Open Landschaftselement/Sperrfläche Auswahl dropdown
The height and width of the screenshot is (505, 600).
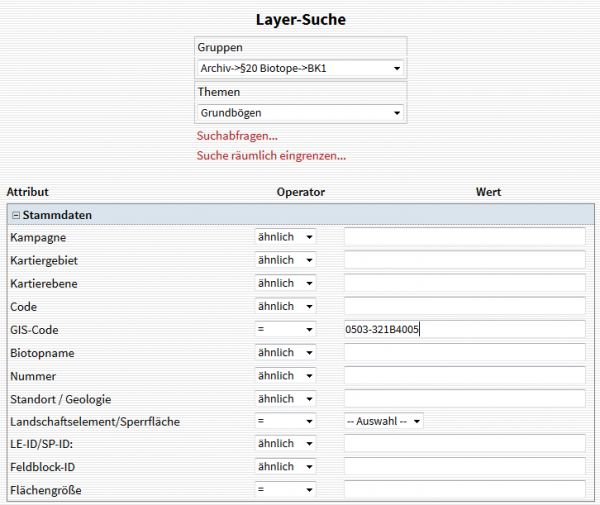click(384, 422)
